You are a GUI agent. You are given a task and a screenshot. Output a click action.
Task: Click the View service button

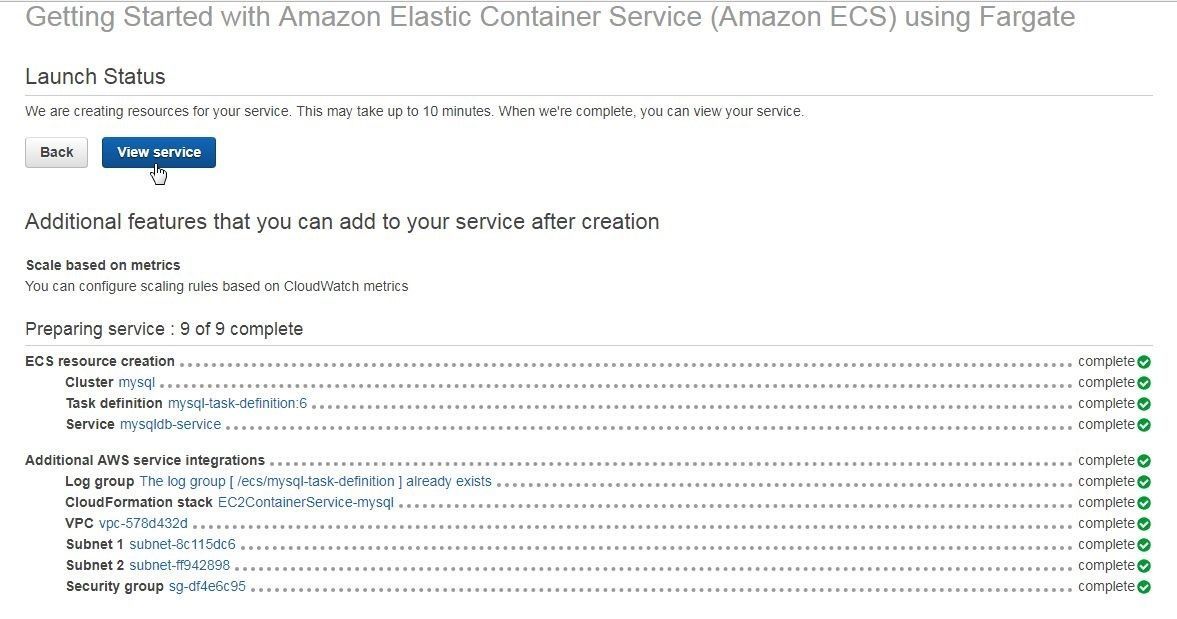coord(159,152)
